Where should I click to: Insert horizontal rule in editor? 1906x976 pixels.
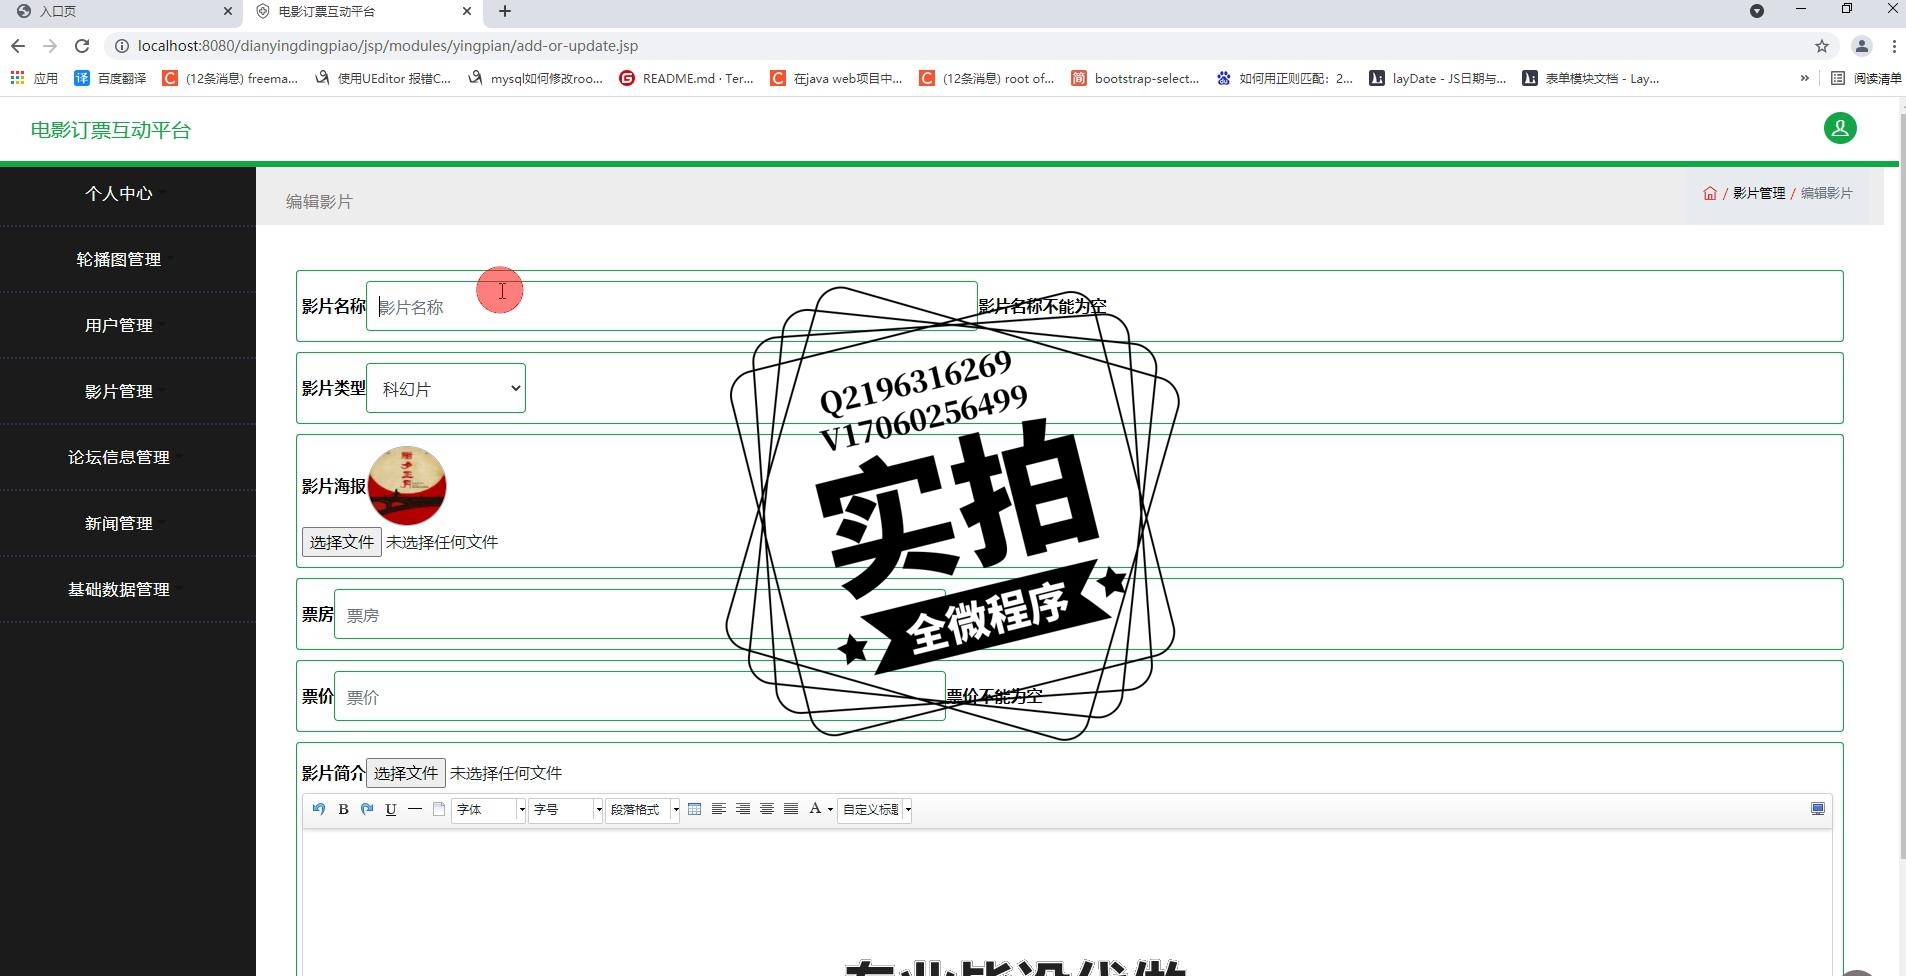415,809
